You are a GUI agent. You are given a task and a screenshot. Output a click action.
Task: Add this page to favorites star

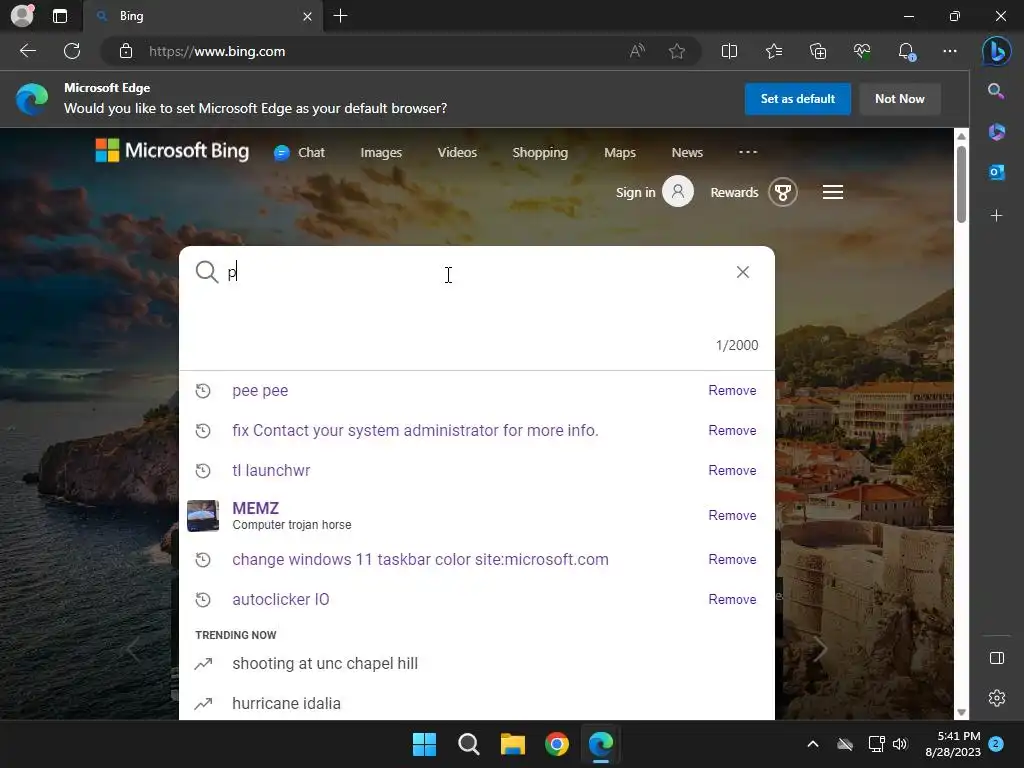pos(677,51)
